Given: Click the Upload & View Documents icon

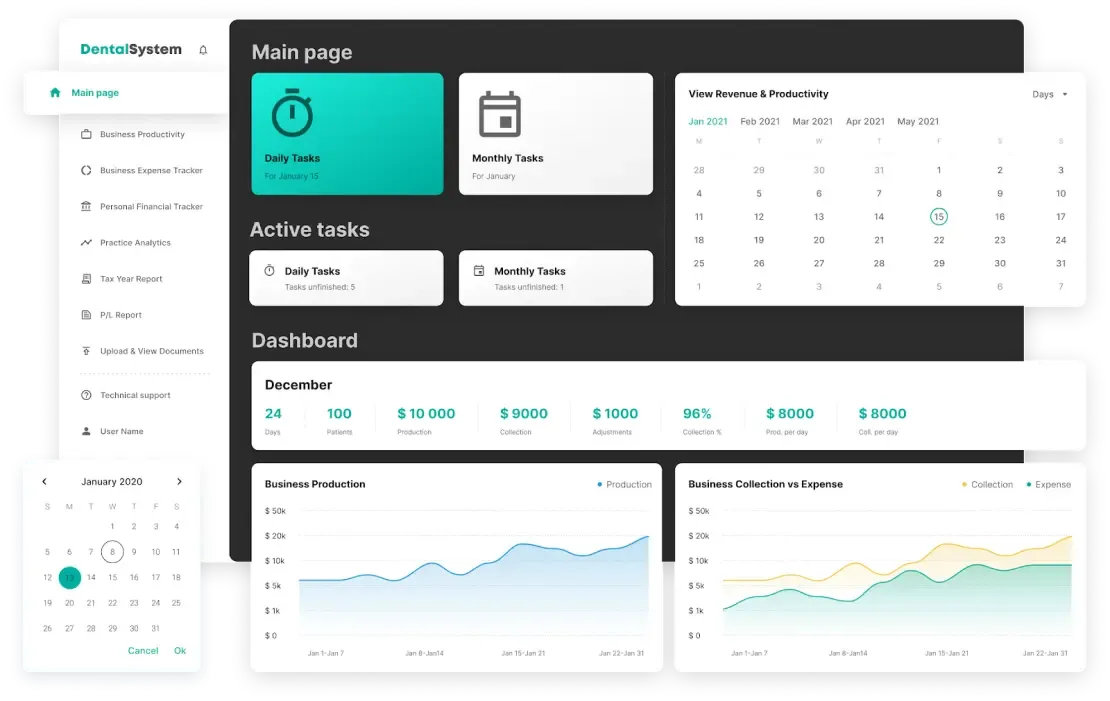Looking at the screenshot, I should click(86, 350).
